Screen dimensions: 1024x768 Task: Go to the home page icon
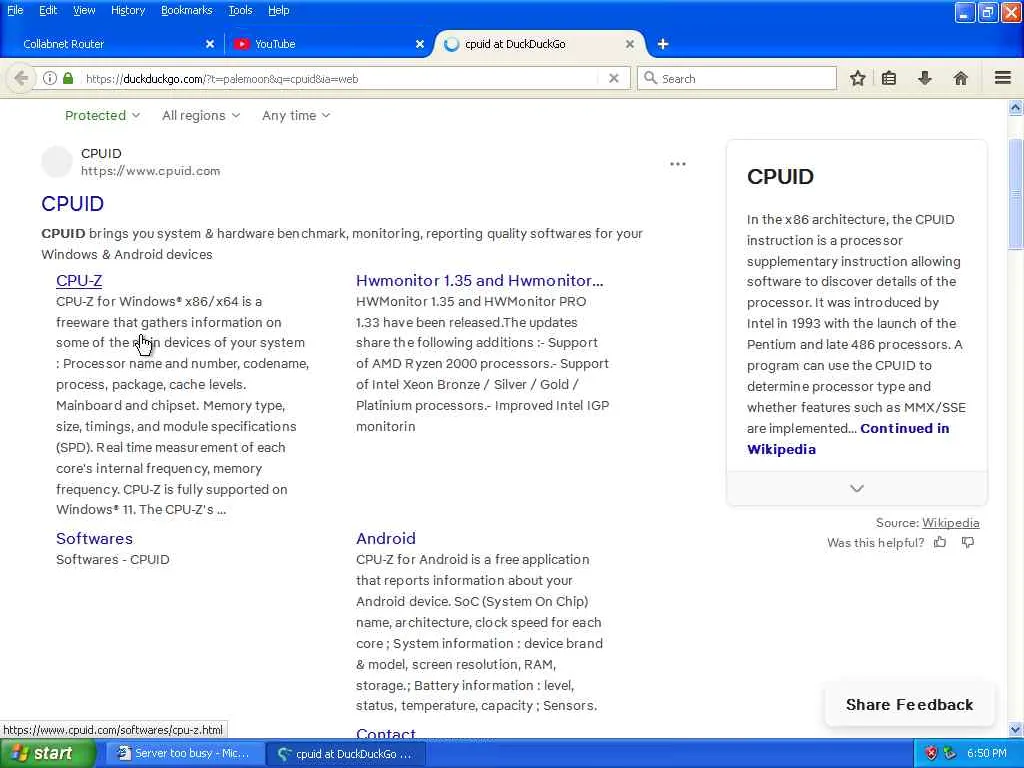tap(960, 78)
